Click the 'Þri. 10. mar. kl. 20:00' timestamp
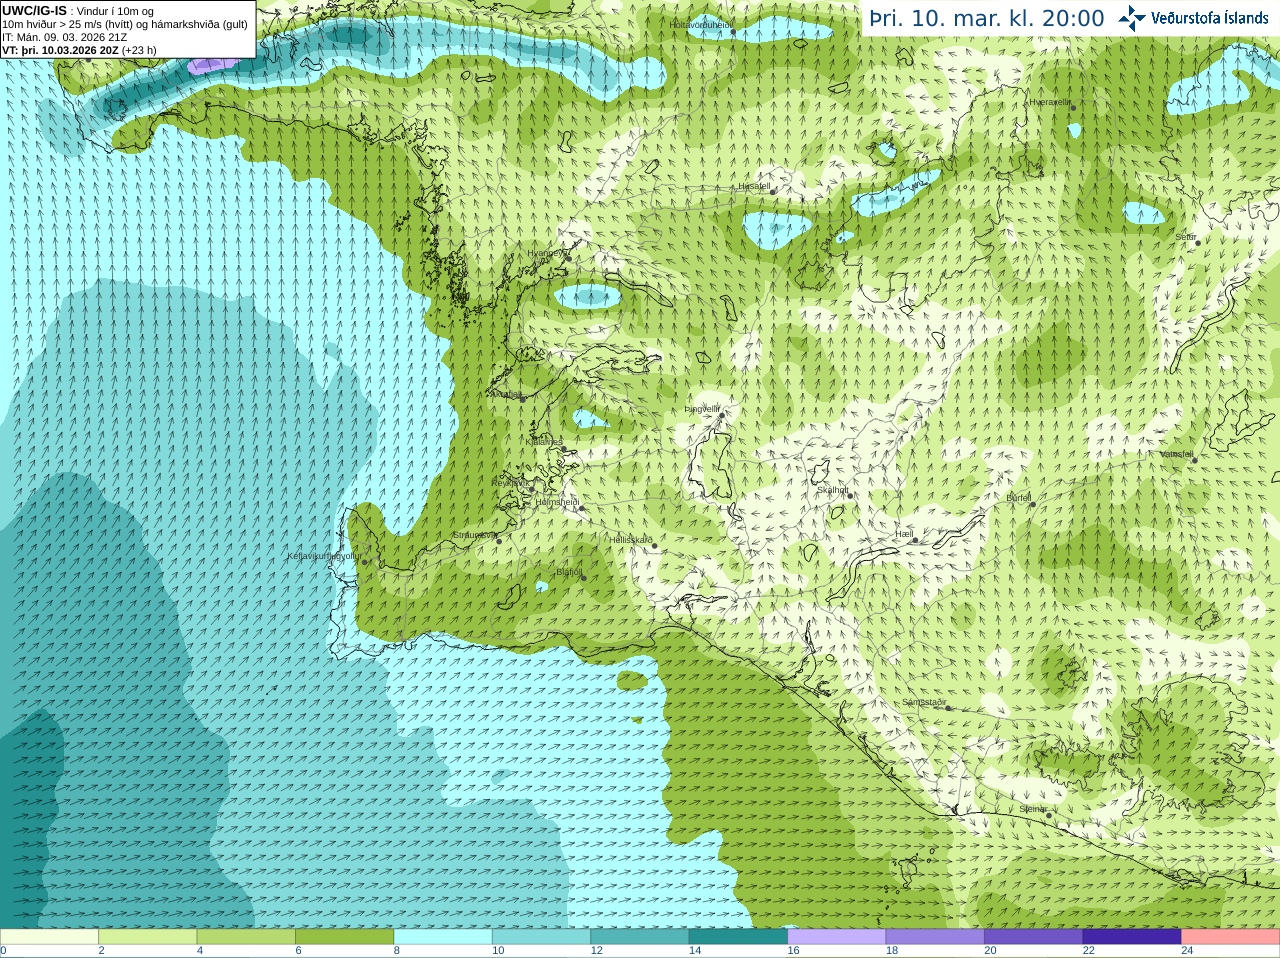 [987, 18]
